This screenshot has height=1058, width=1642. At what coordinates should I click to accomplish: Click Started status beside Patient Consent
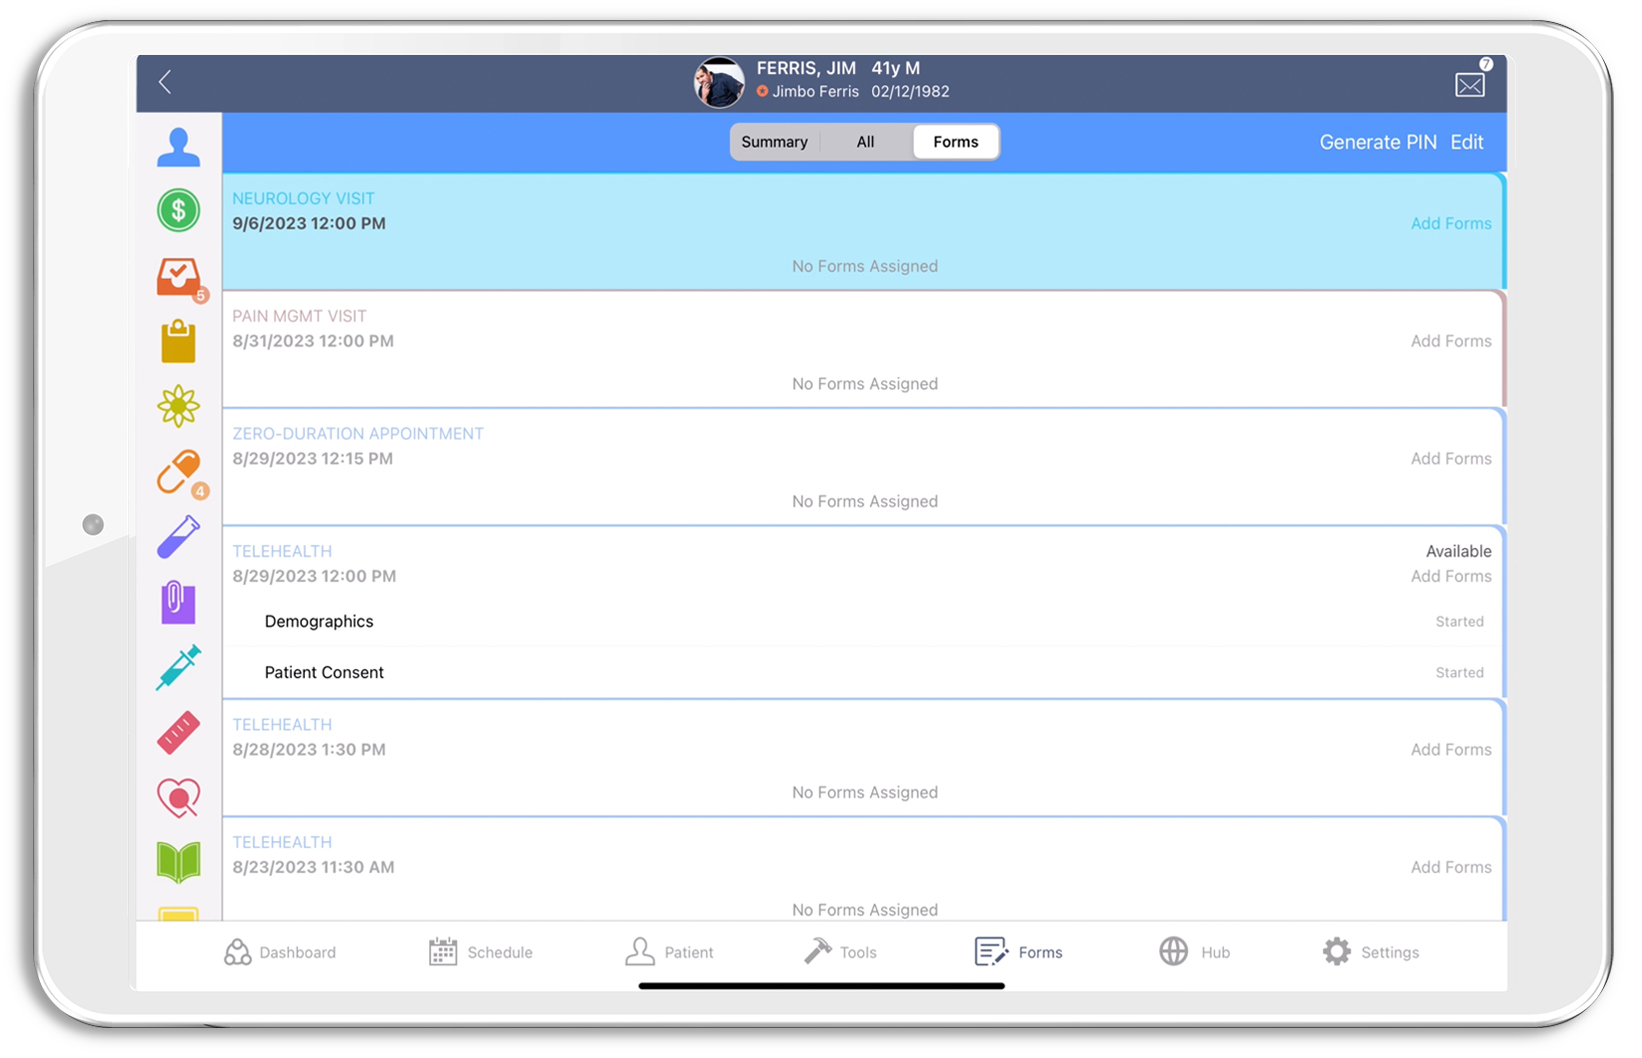point(1459,673)
